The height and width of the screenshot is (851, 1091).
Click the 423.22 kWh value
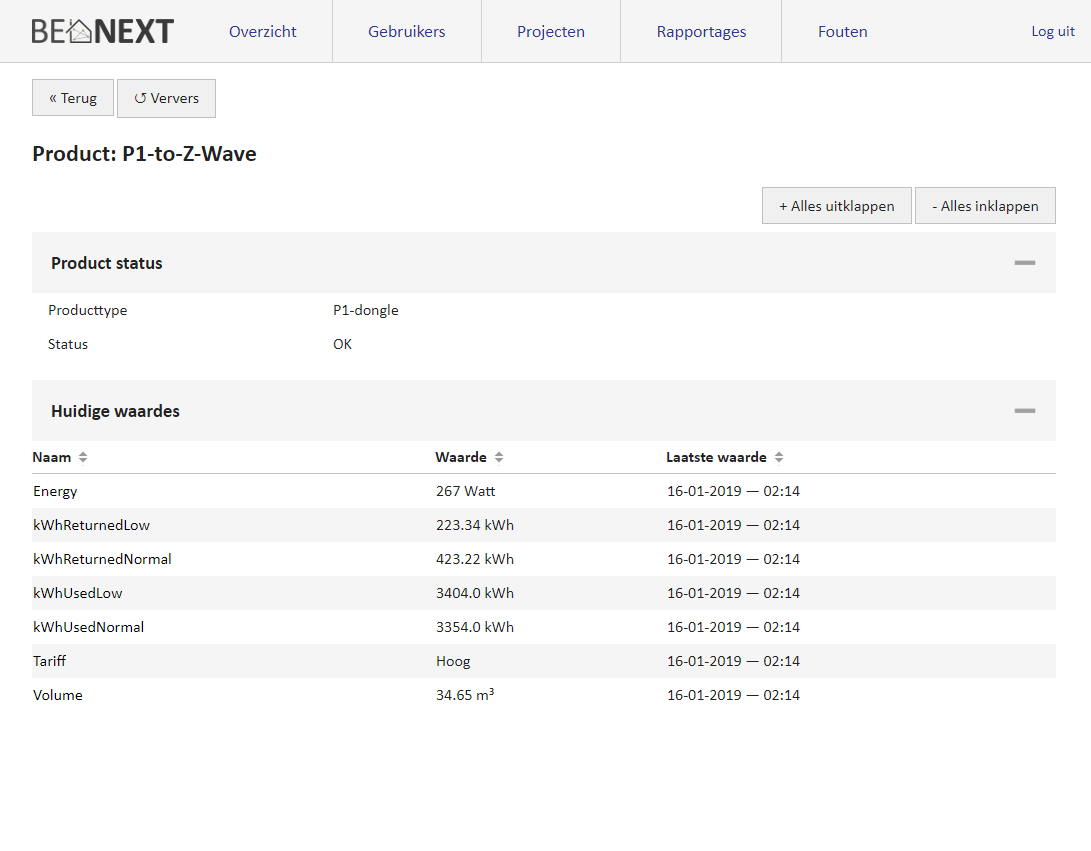click(x=475, y=559)
